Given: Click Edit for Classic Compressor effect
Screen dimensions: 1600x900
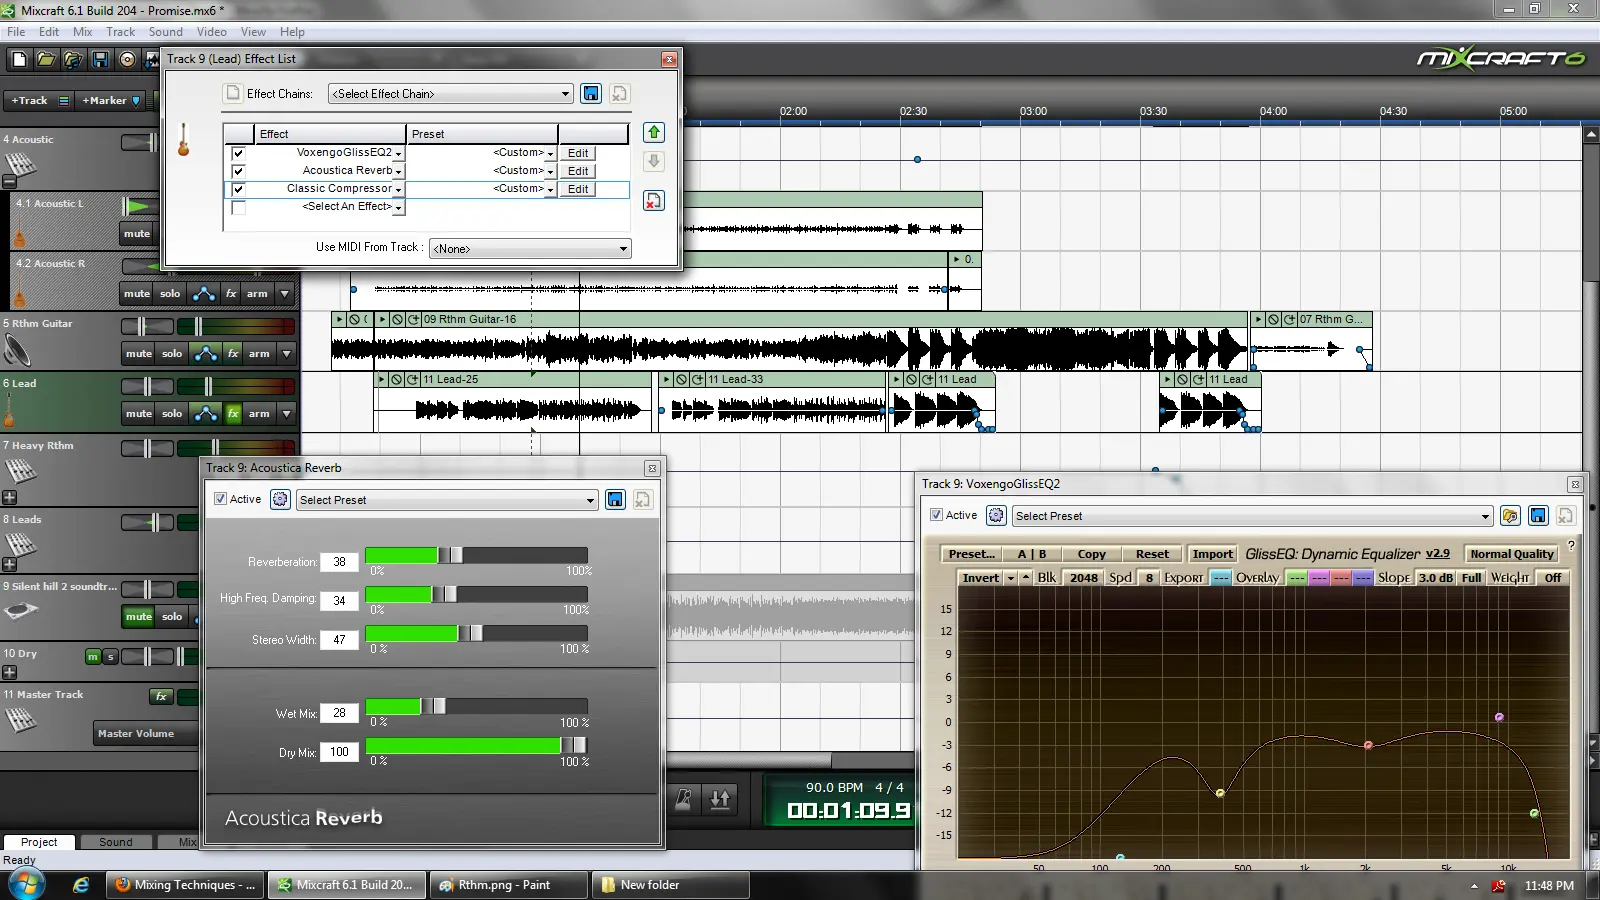Looking at the screenshot, I should coord(578,189).
